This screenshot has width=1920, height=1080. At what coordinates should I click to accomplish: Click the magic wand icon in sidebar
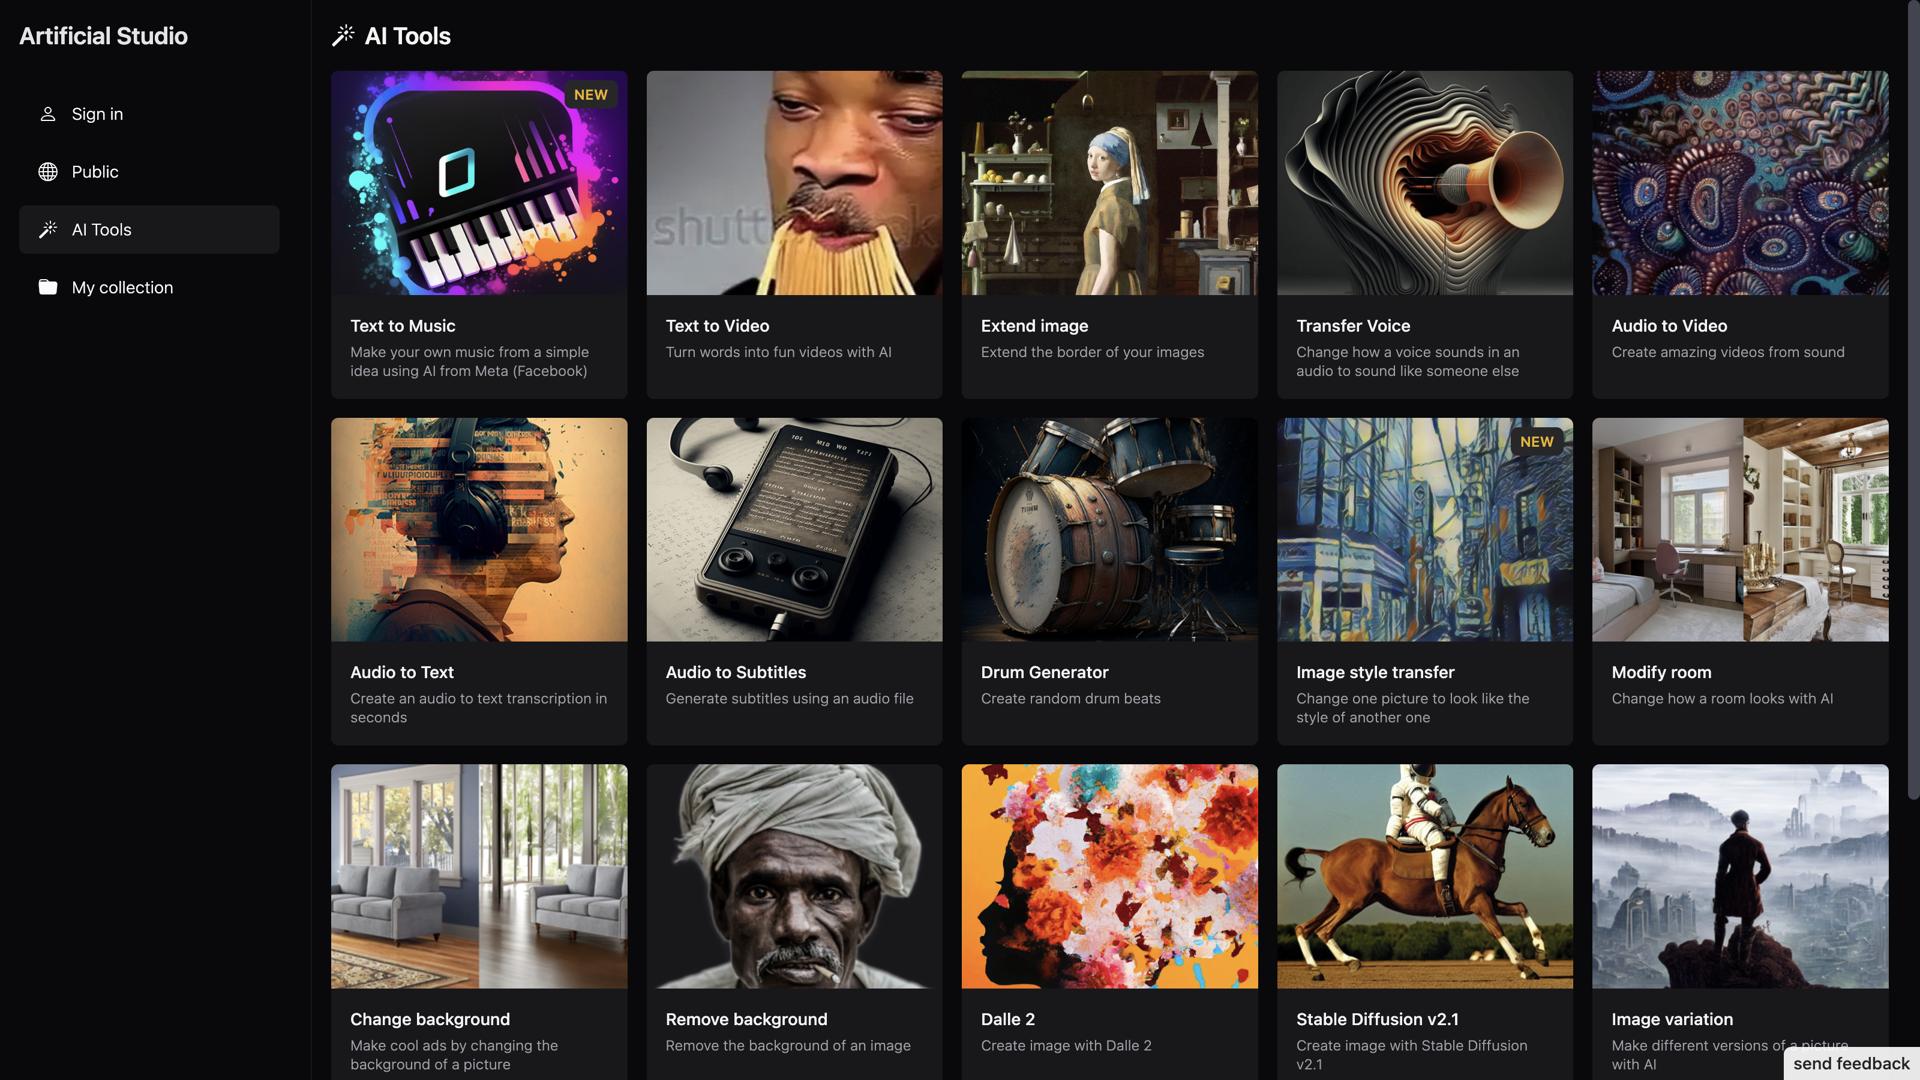click(x=47, y=230)
